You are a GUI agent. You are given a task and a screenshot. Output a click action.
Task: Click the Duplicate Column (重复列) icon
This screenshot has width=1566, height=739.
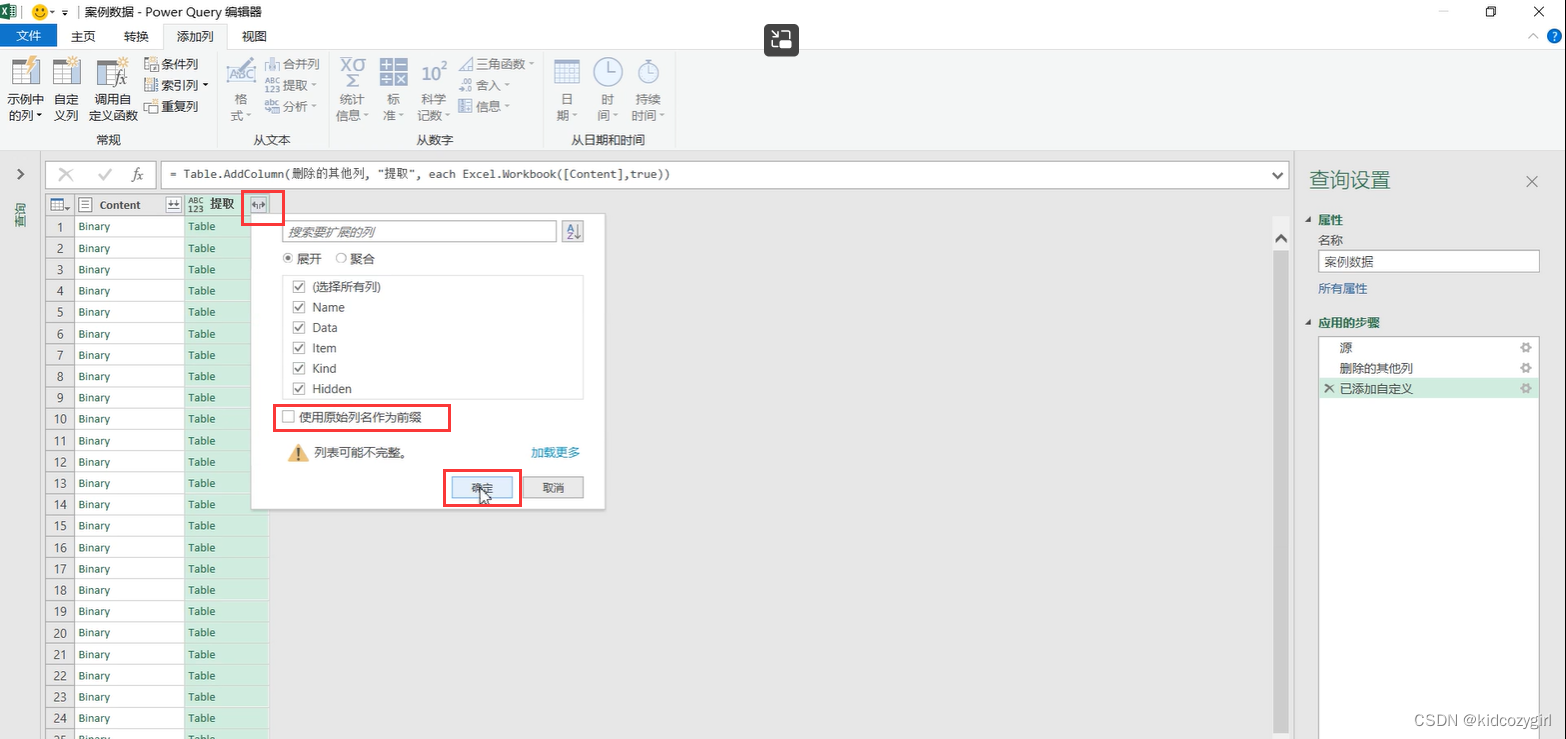click(x=152, y=106)
